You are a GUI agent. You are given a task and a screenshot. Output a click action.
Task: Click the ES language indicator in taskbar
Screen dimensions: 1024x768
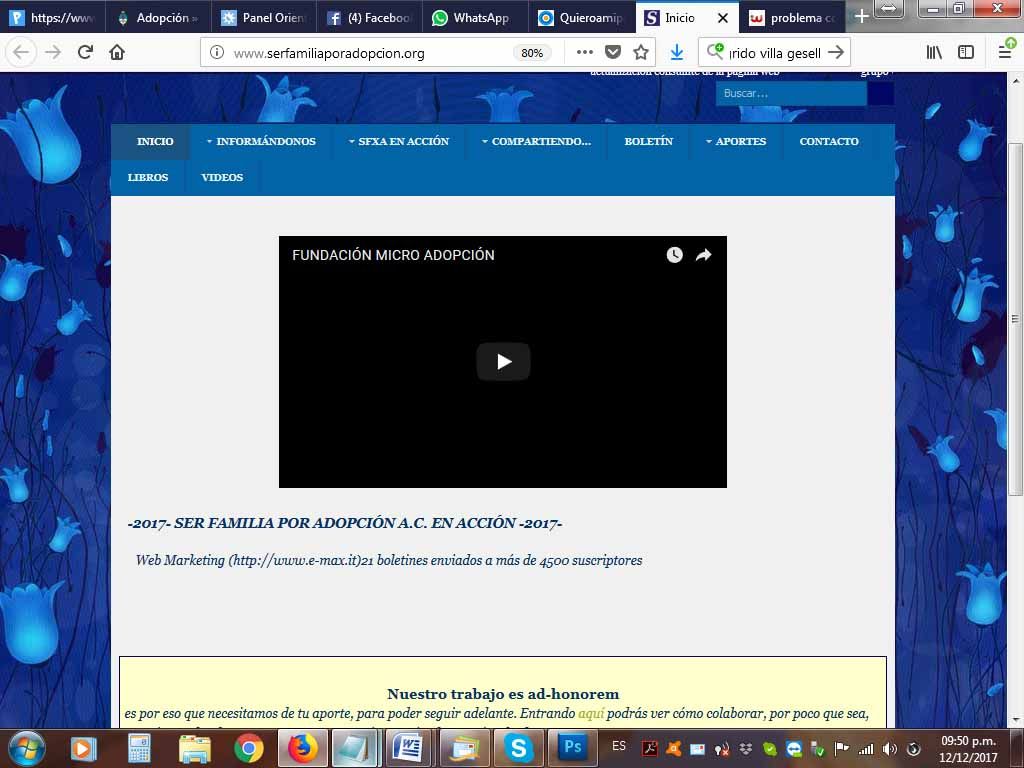(x=618, y=746)
